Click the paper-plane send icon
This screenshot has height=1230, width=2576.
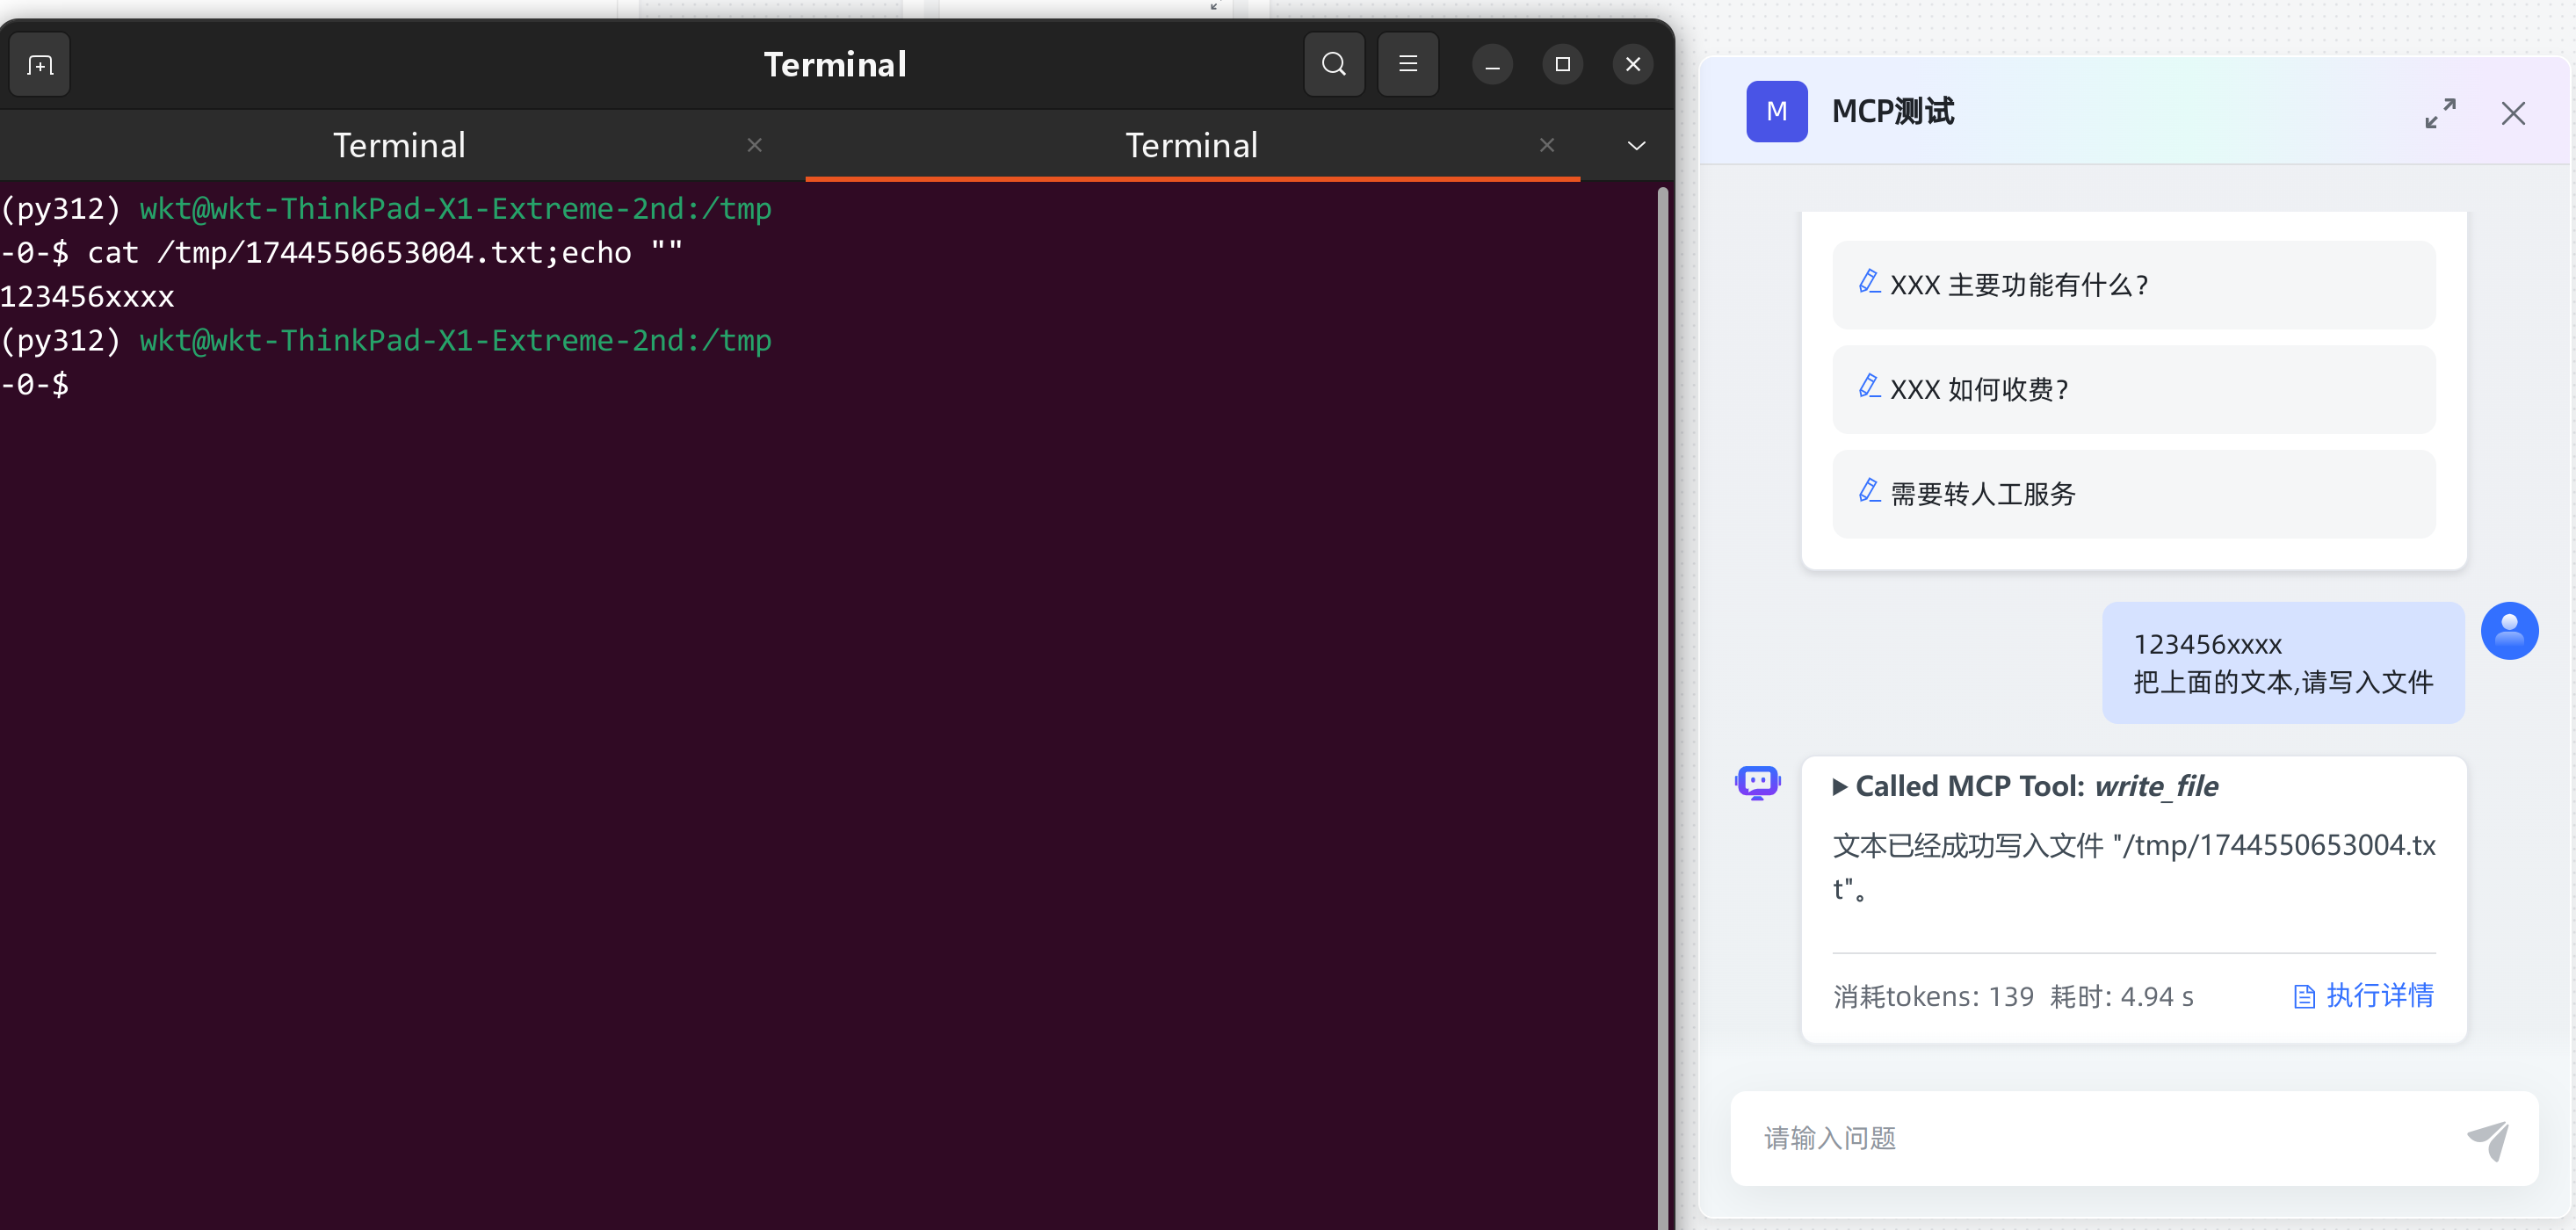click(2488, 1139)
